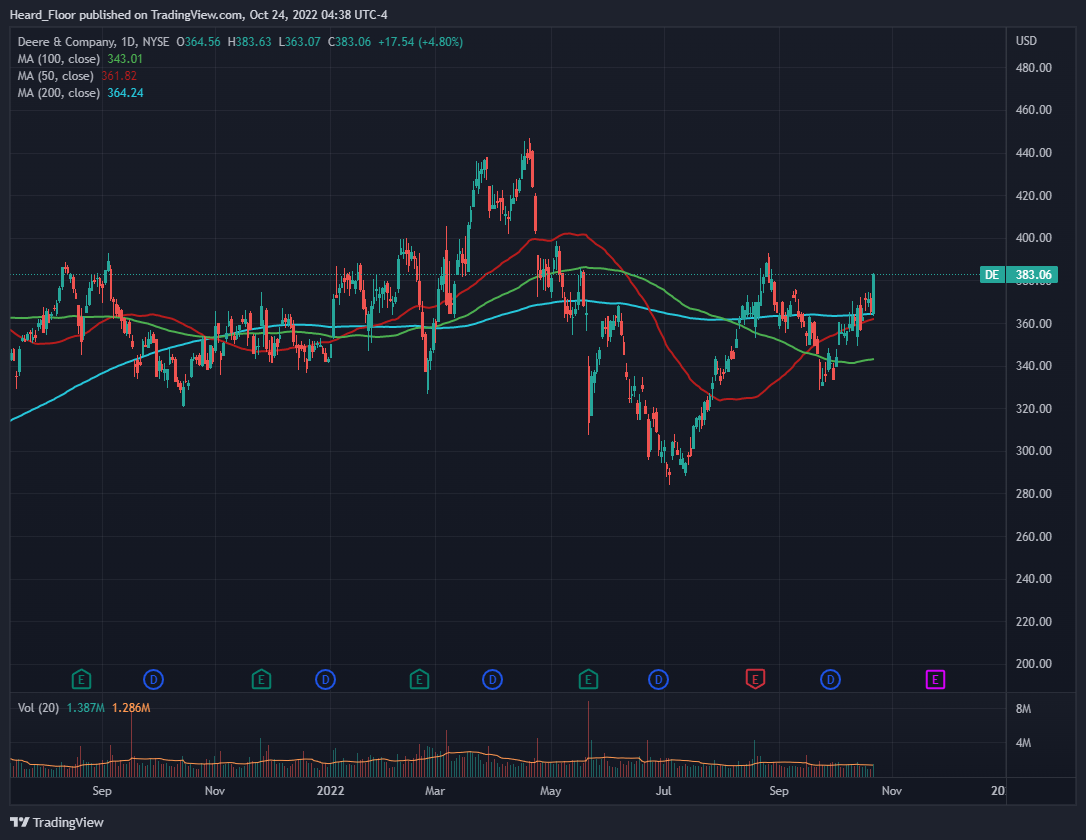
Task: Select the Deere & Company, 1D, NYSE legend title
Action: click(x=94, y=42)
